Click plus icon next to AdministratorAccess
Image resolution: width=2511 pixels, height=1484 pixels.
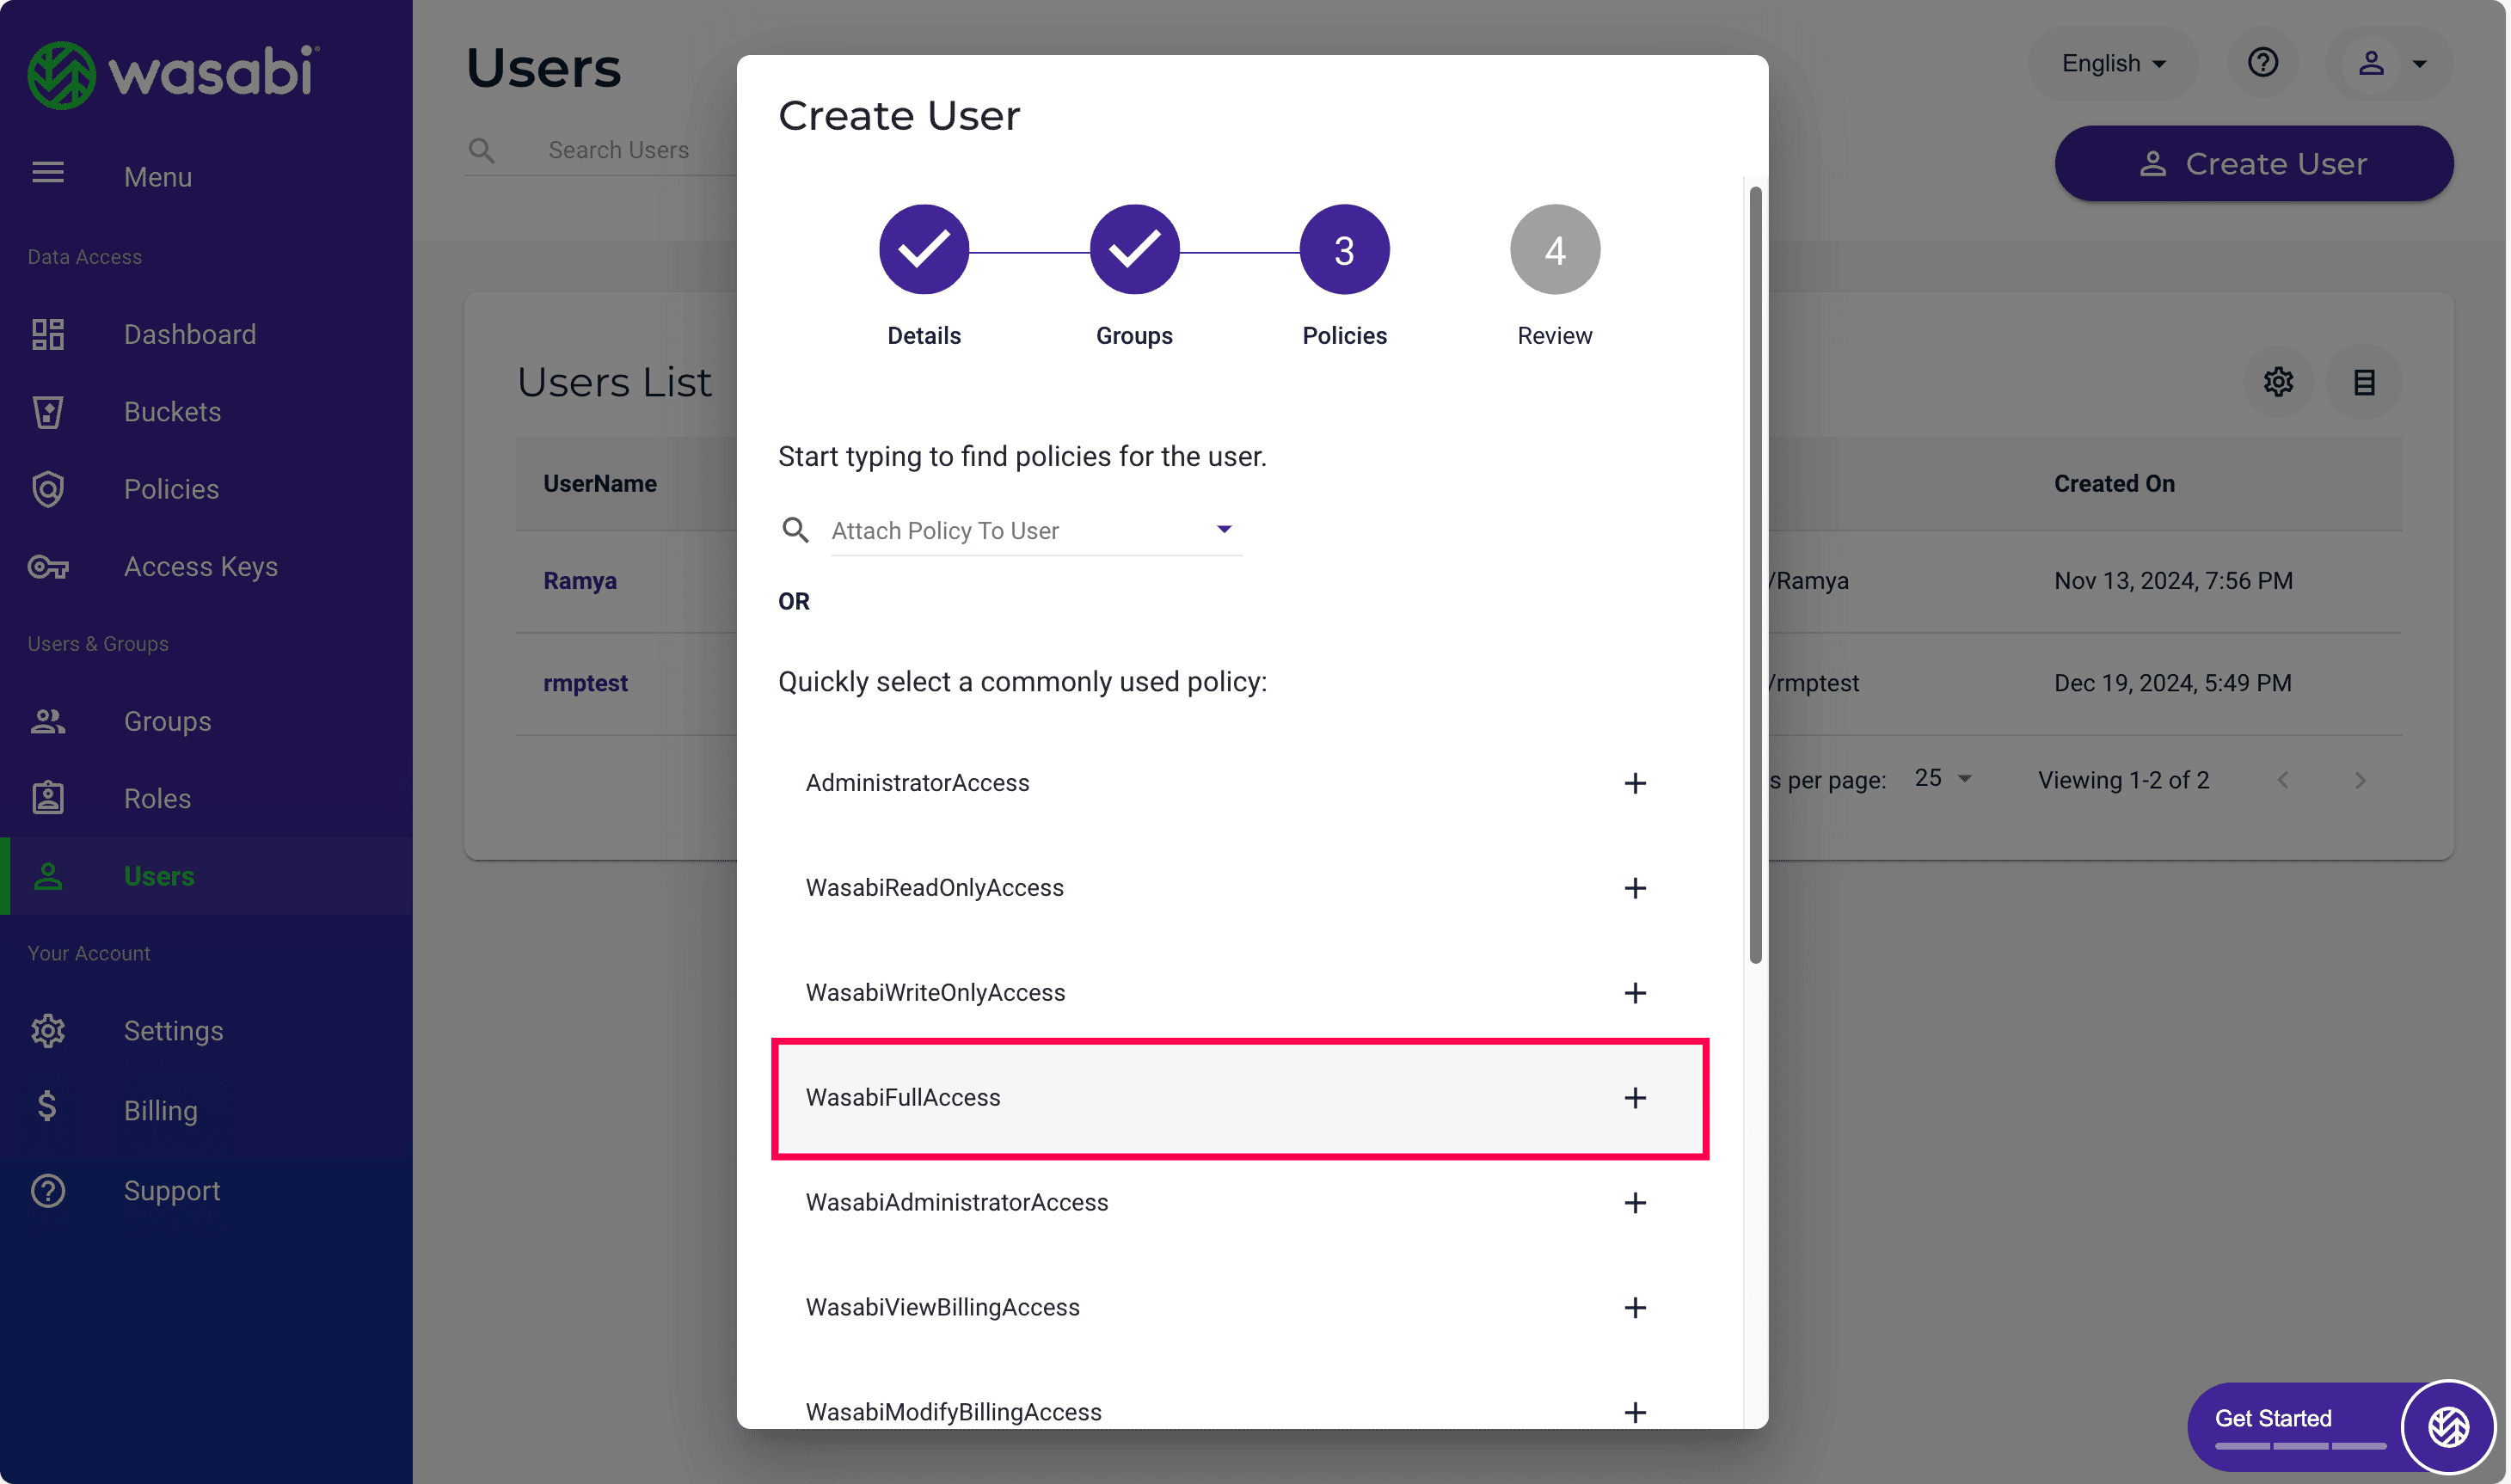click(1634, 783)
